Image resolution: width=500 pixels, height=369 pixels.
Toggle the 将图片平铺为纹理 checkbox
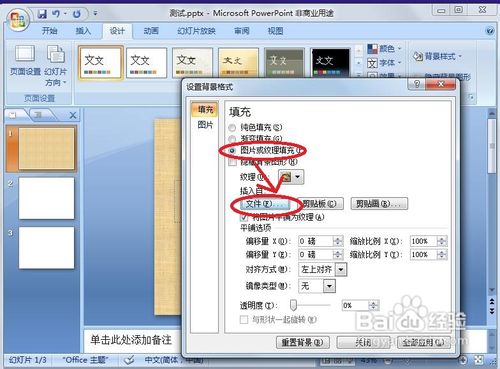244,218
